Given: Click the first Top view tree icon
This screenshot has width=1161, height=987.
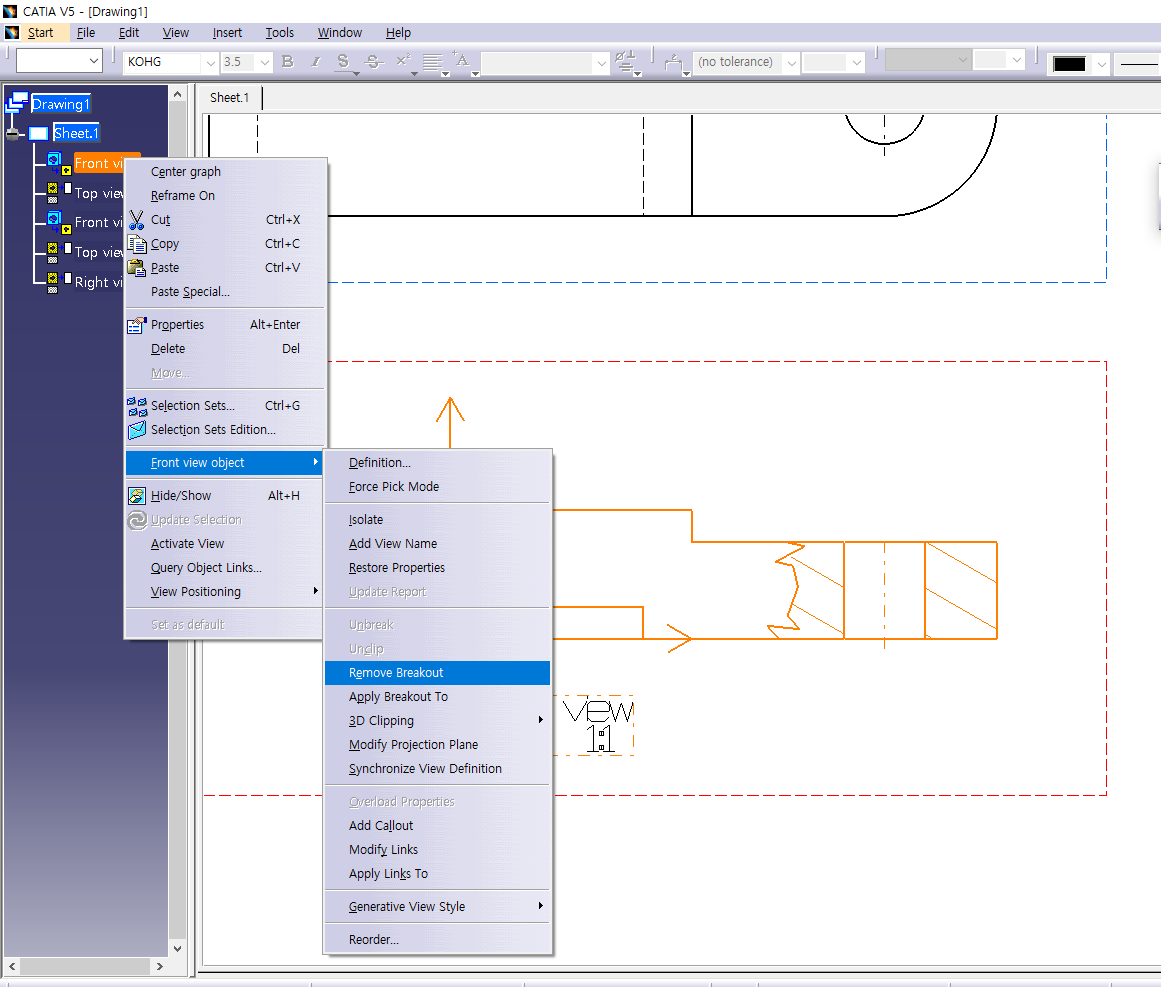Looking at the screenshot, I should pyautogui.click(x=59, y=193).
